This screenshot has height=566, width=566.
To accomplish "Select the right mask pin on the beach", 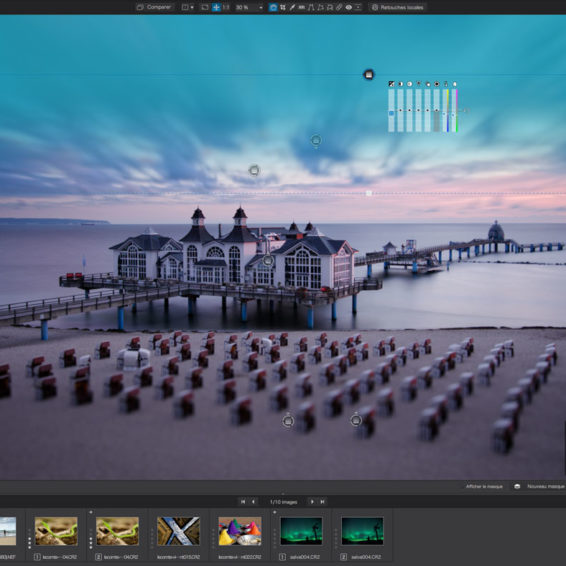I will 356,420.
